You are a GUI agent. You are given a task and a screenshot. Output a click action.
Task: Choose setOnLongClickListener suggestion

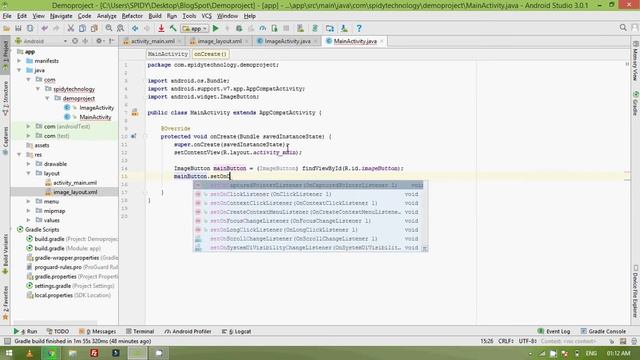point(308,230)
